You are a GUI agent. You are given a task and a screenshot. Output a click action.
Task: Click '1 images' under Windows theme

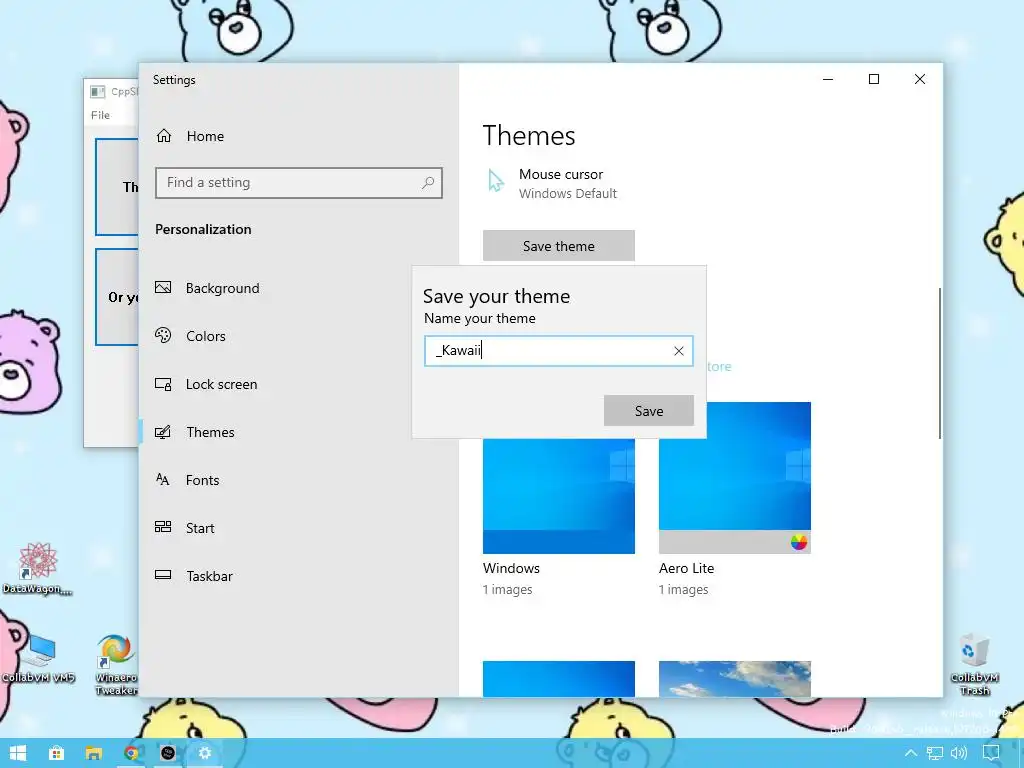tap(507, 589)
